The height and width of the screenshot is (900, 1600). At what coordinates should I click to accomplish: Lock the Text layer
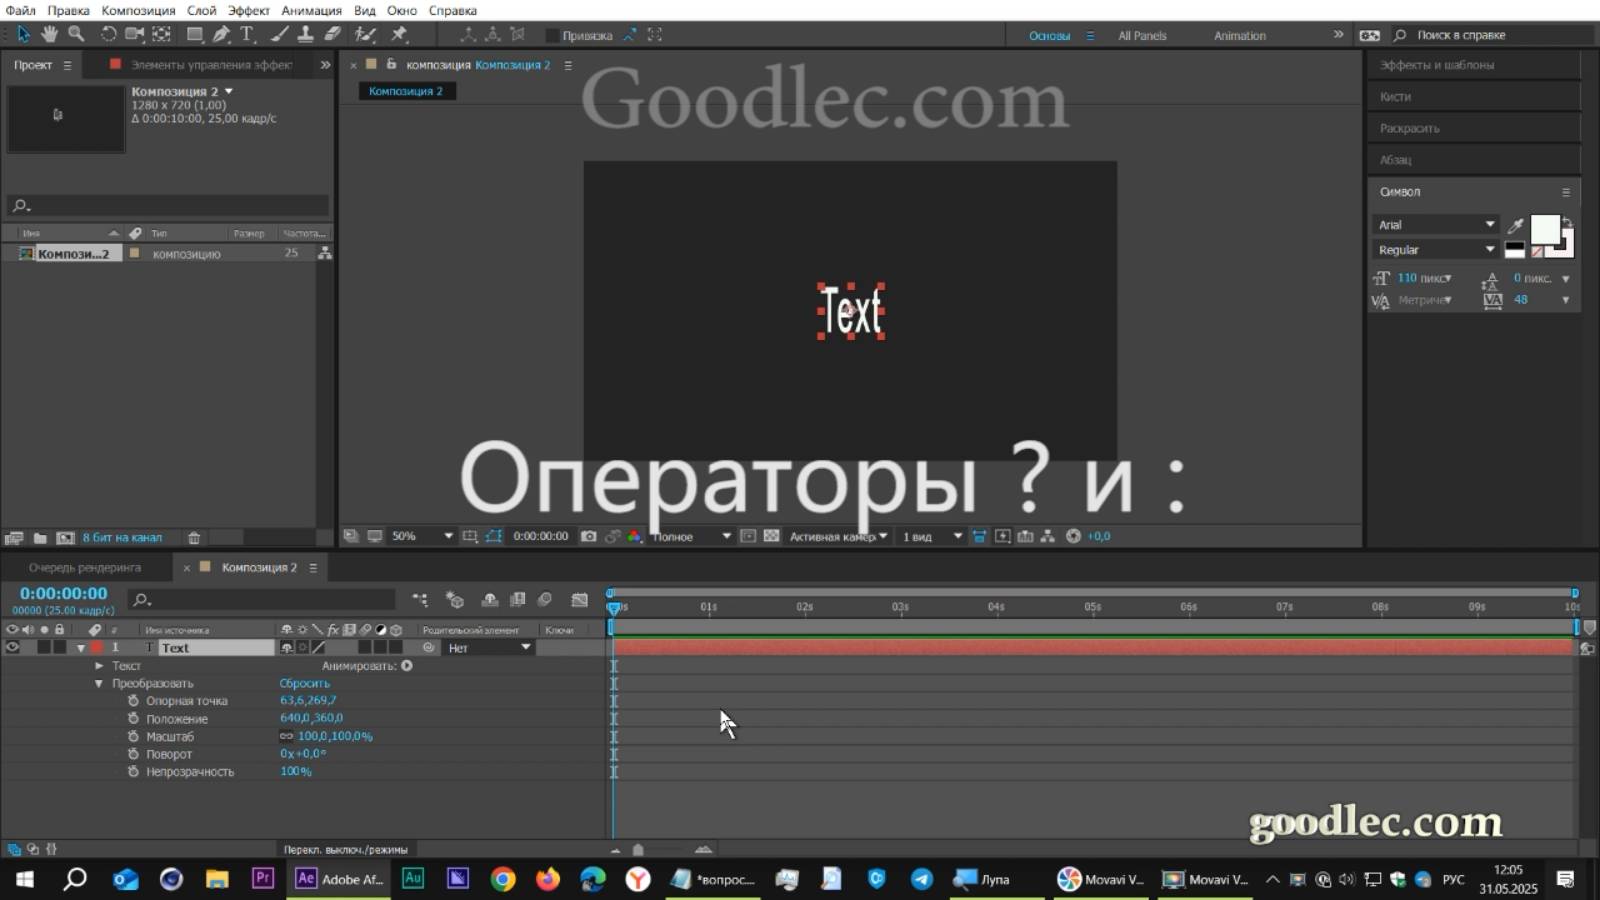60,647
